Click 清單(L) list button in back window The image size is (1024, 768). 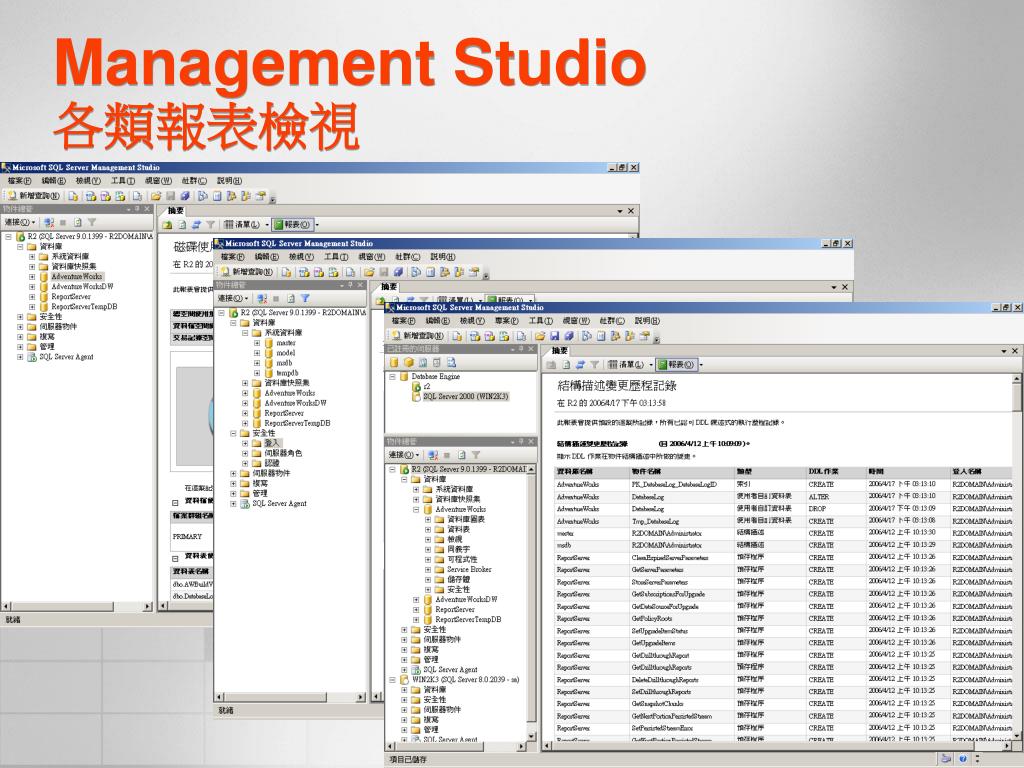click(241, 224)
